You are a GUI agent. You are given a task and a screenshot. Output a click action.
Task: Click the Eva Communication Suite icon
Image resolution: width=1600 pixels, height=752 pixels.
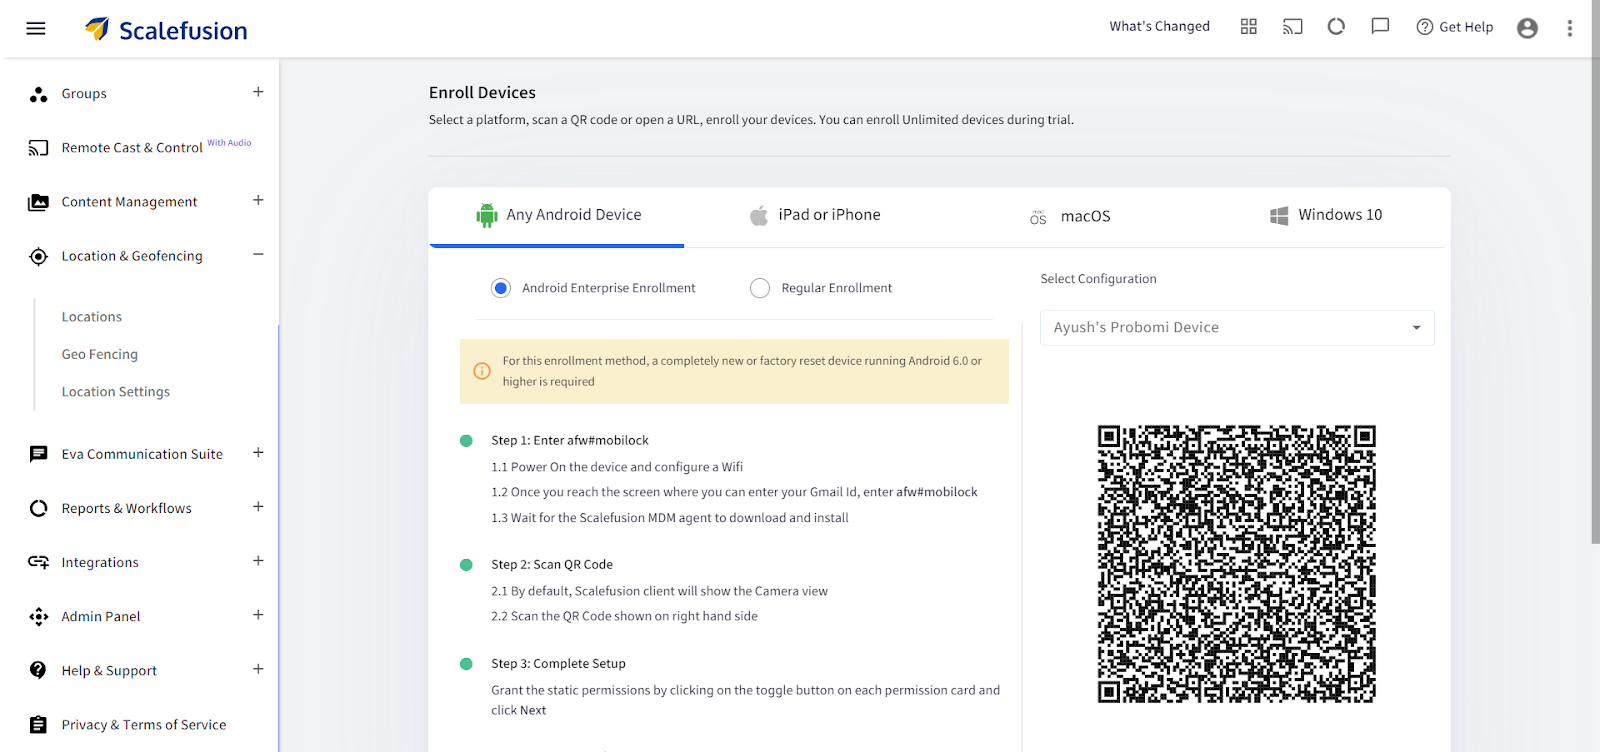tap(38, 454)
